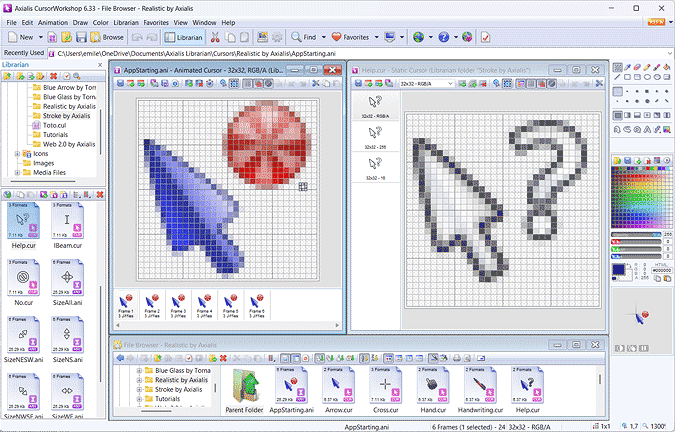Click the back arrow in File Browser toolbar

tap(120, 358)
